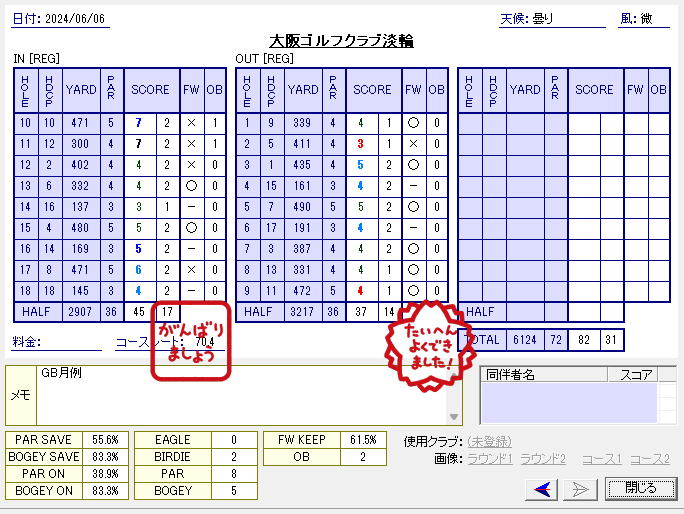Open the コース1 image link
Screen dimensions: 684x514
602,459
